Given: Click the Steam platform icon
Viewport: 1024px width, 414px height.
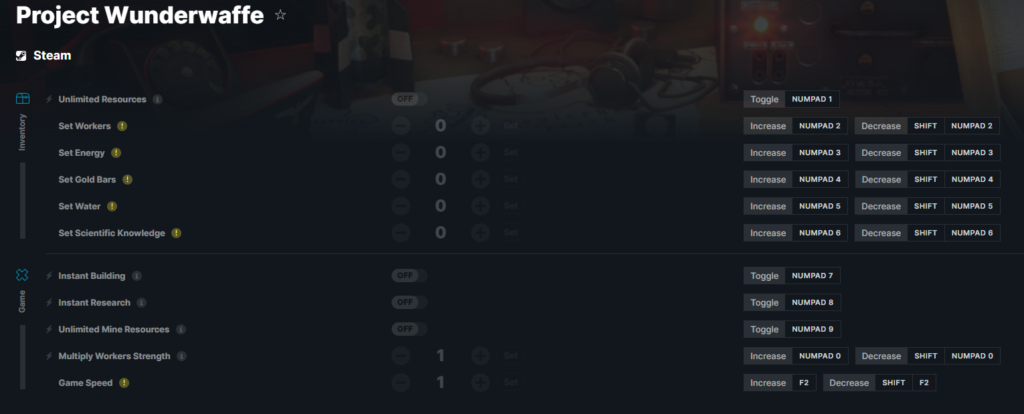Looking at the screenshot, I should [x=22, y=56].
